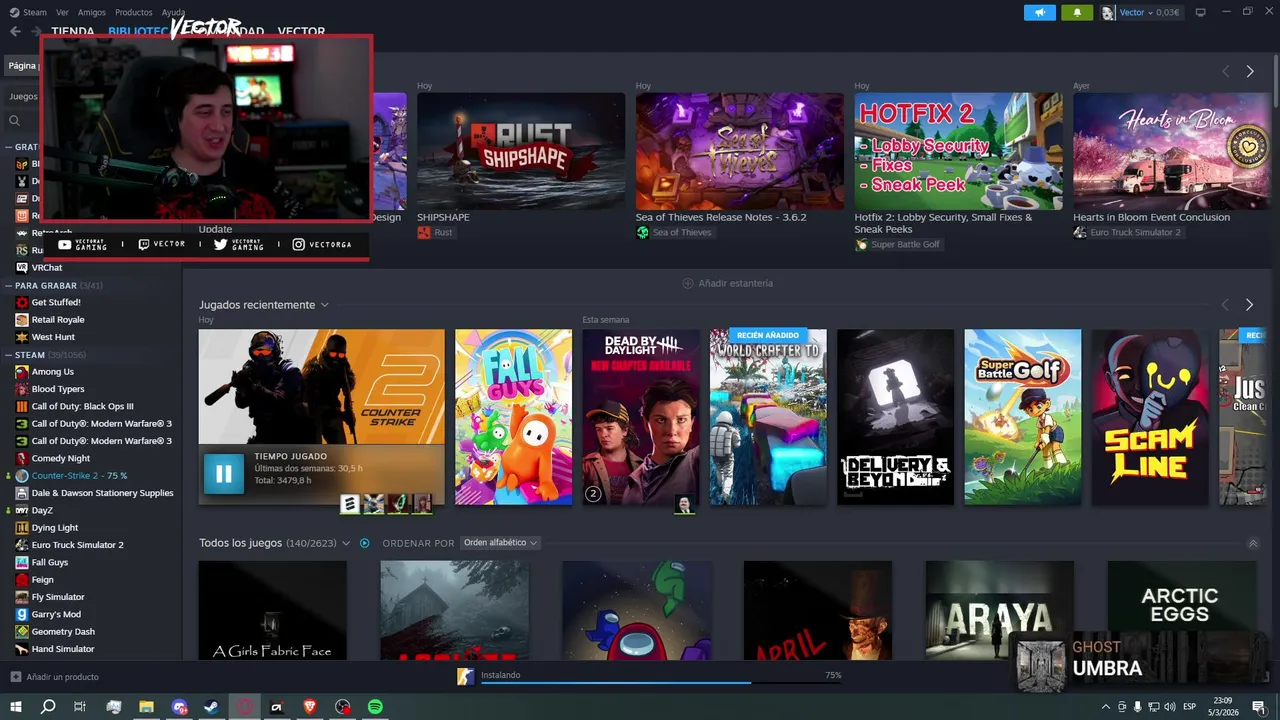Open the Arctic Eggs game cover
The height and width of the screenshot is (720, 1280).
coord(1180,609)
